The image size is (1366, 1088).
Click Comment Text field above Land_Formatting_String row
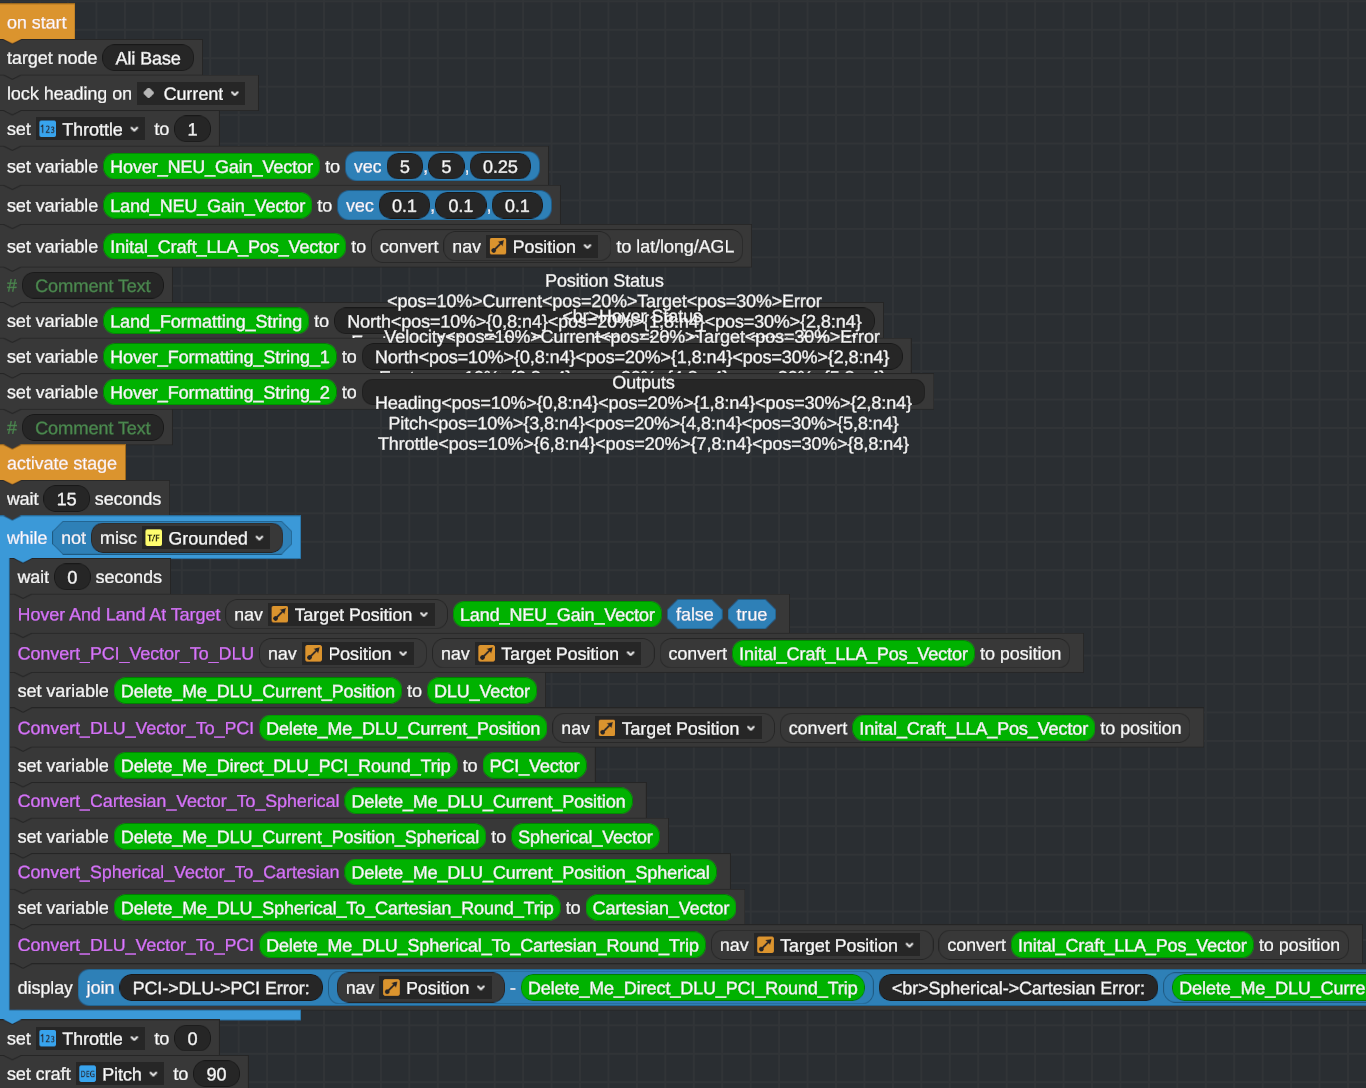pos(93,286)
